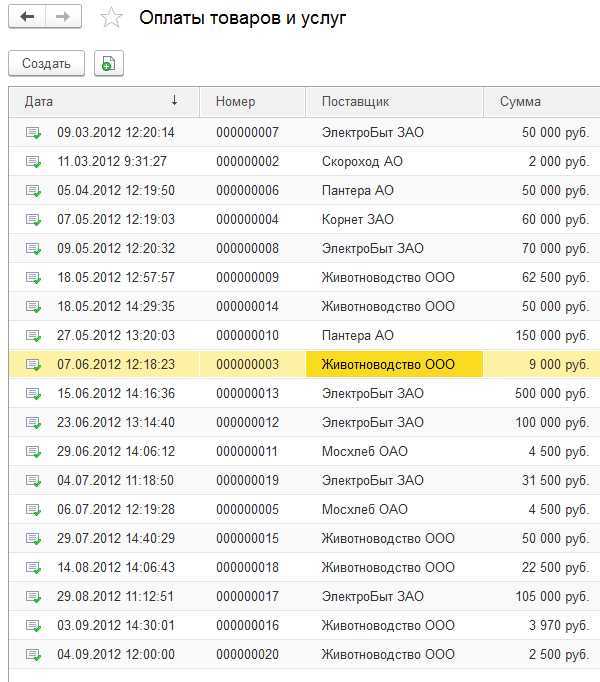Go back with the left arrow button
Viewport: 600px width, 682px height.
pos(27,17)
